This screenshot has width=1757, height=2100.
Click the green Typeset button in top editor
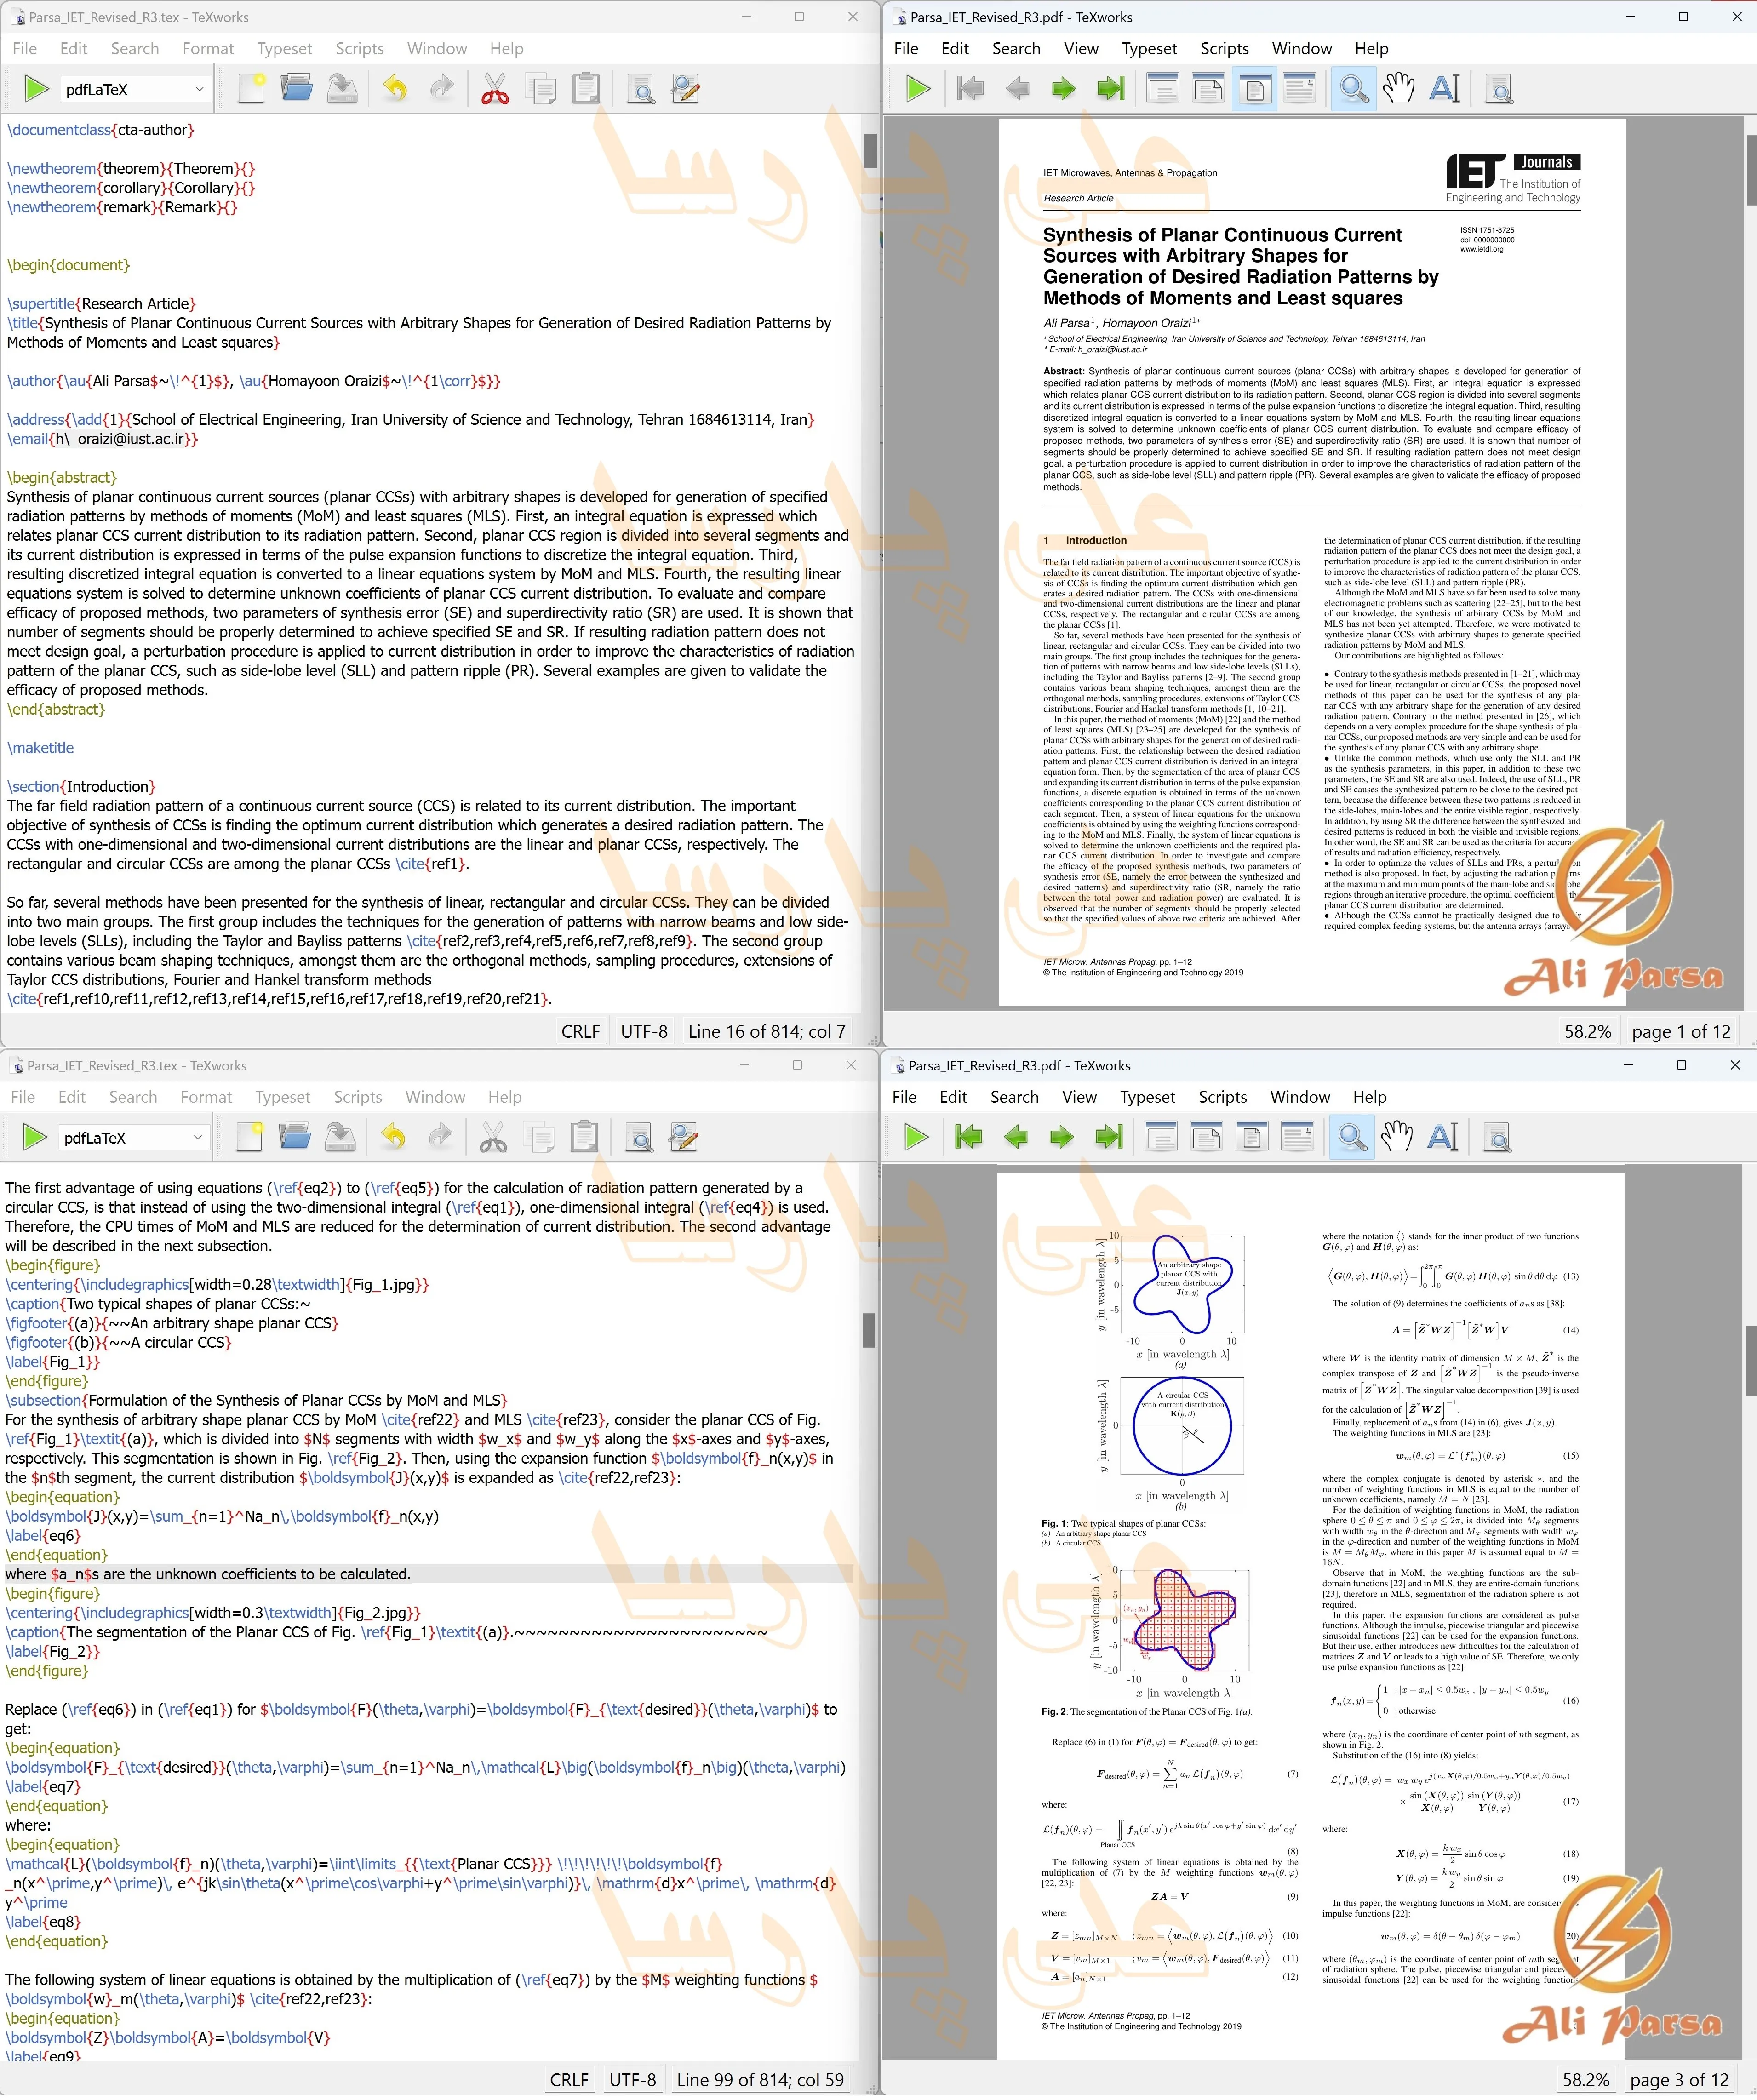click(36, 89)
